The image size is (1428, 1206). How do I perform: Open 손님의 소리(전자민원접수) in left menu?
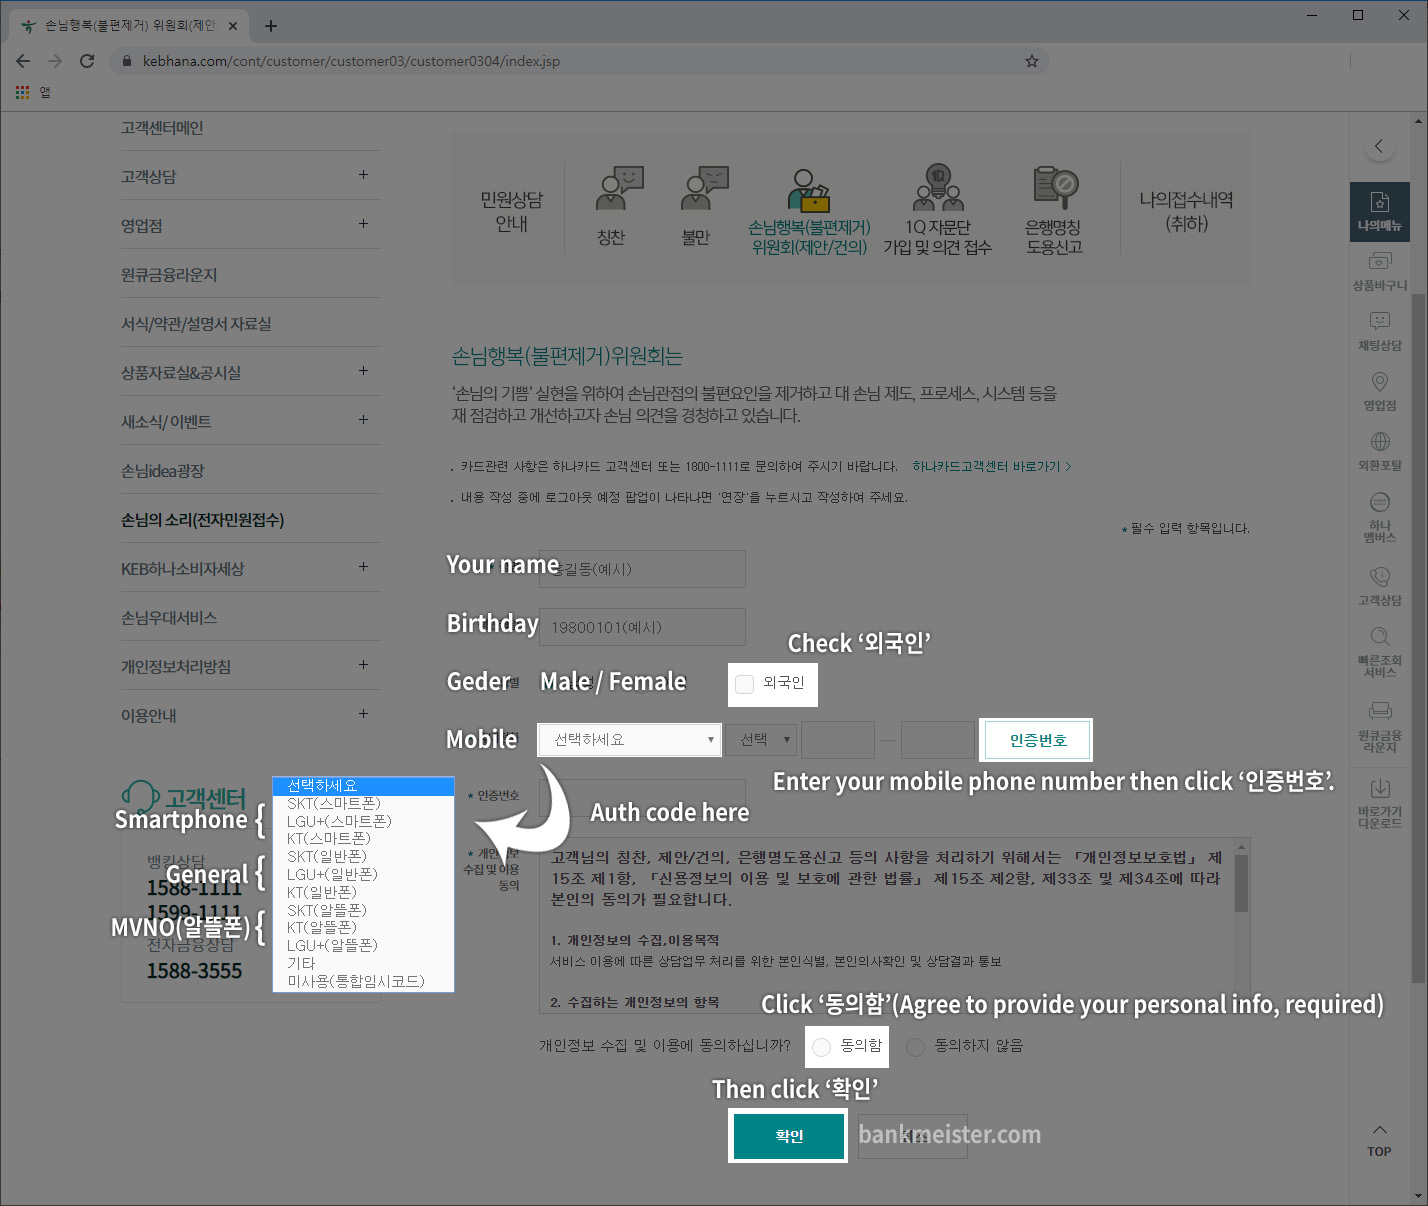click(202, 520)
